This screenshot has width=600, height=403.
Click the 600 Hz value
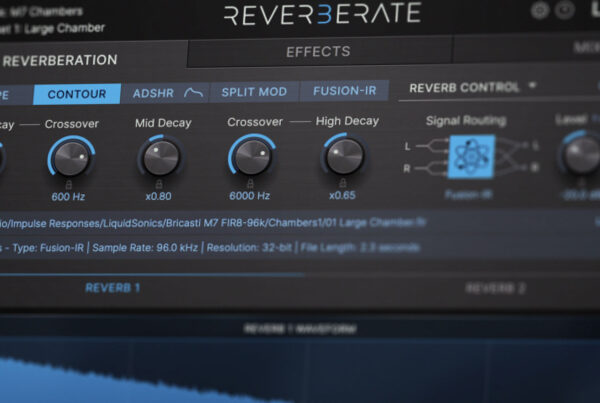[68, 197]
